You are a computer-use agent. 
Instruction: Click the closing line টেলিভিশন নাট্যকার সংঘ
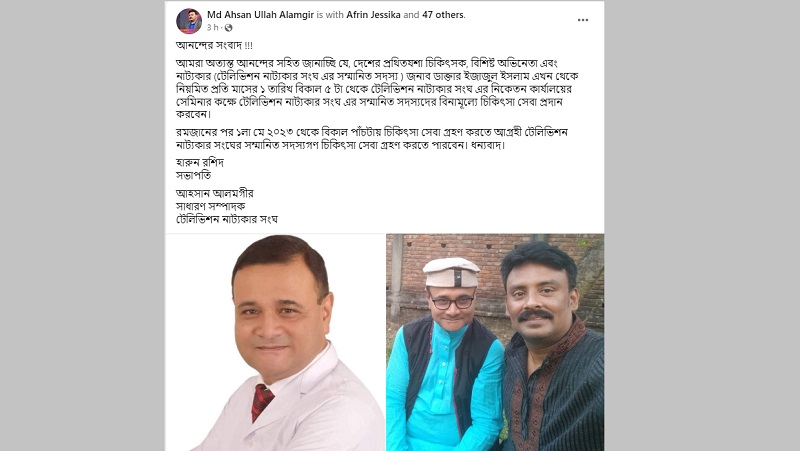pyautogui.click(x=227, y=219)
